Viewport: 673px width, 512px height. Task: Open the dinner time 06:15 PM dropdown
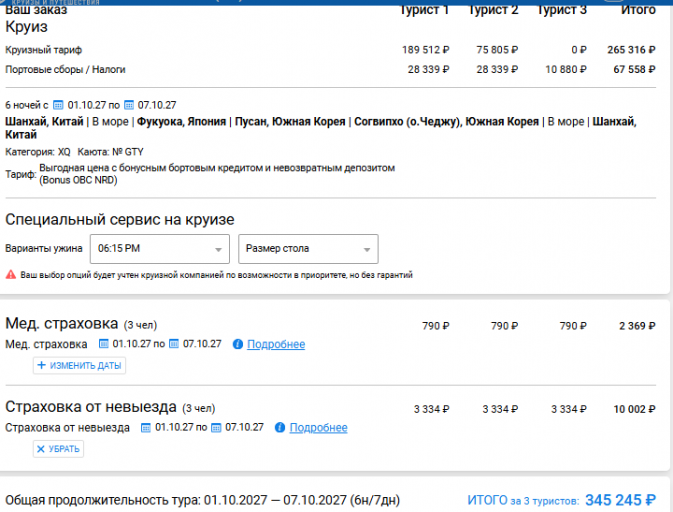coord(160,249)
